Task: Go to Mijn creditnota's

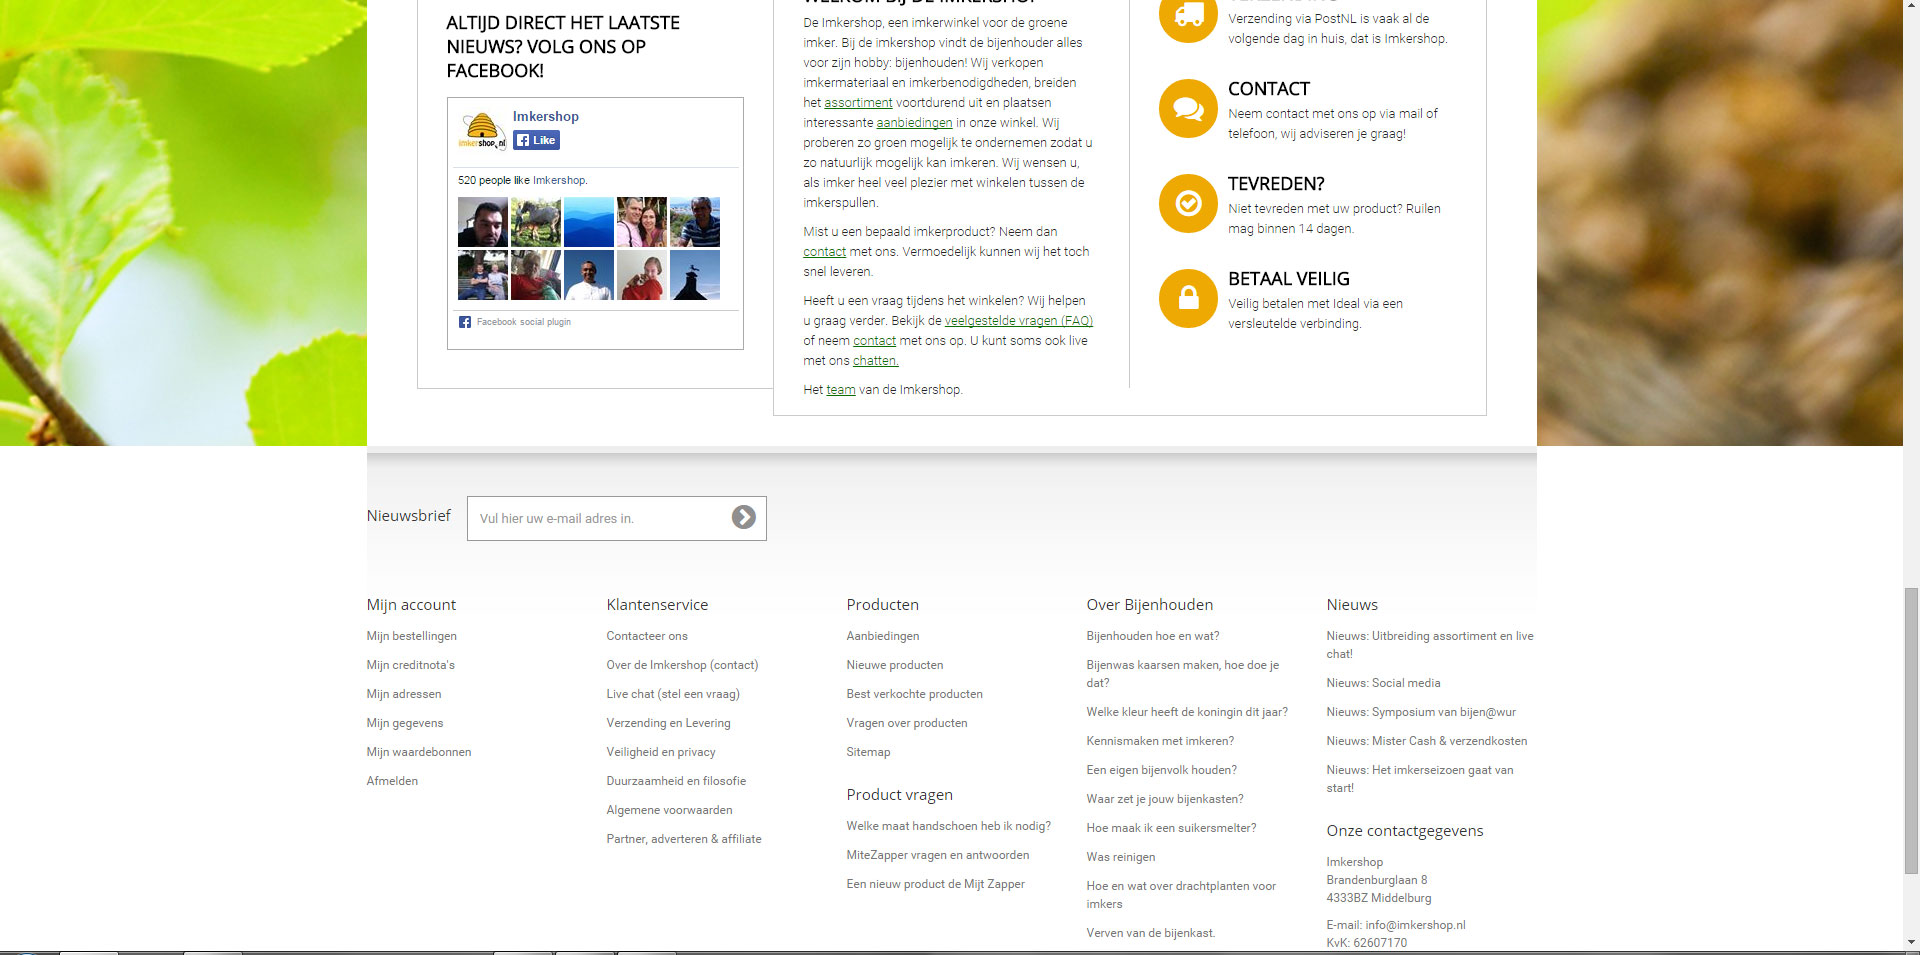Action: pos(410,665)
